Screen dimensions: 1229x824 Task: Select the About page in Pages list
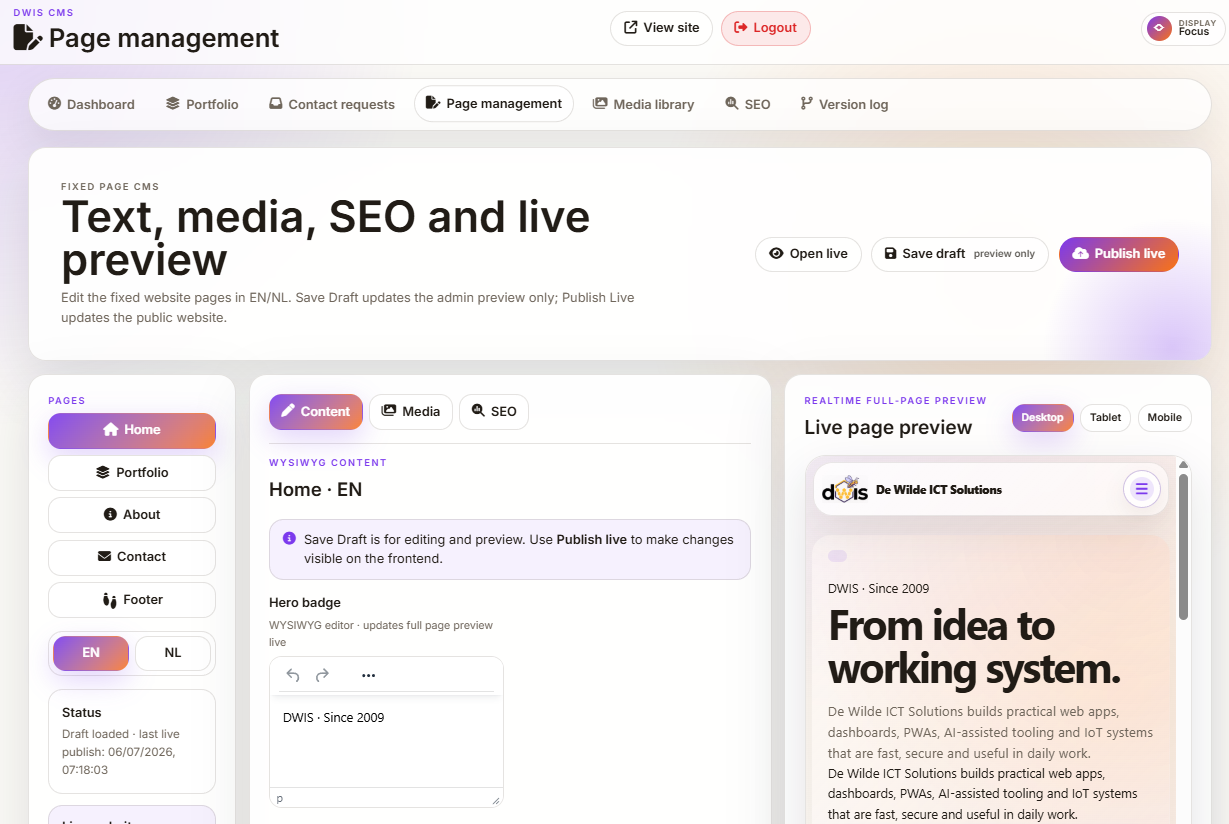click(132, 515)
